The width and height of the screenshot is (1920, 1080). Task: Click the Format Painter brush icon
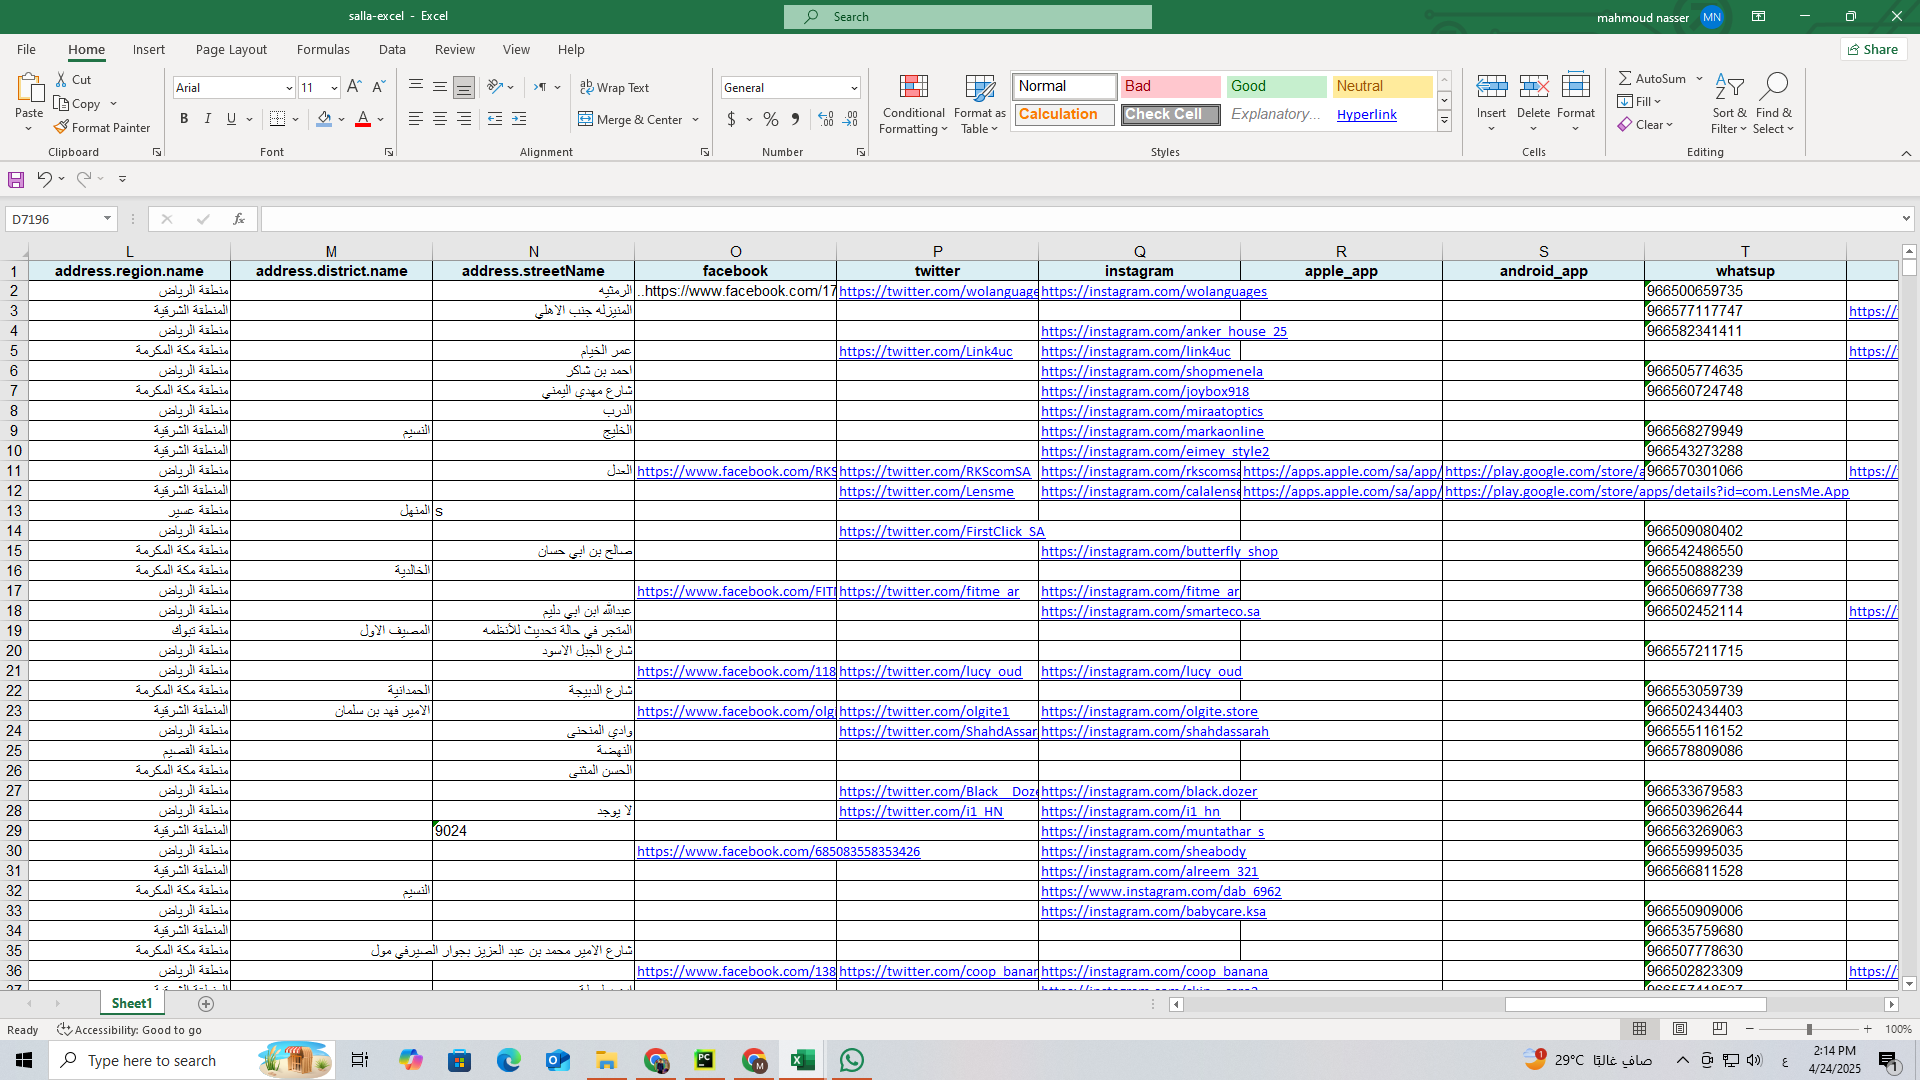[x=62, y=128]
